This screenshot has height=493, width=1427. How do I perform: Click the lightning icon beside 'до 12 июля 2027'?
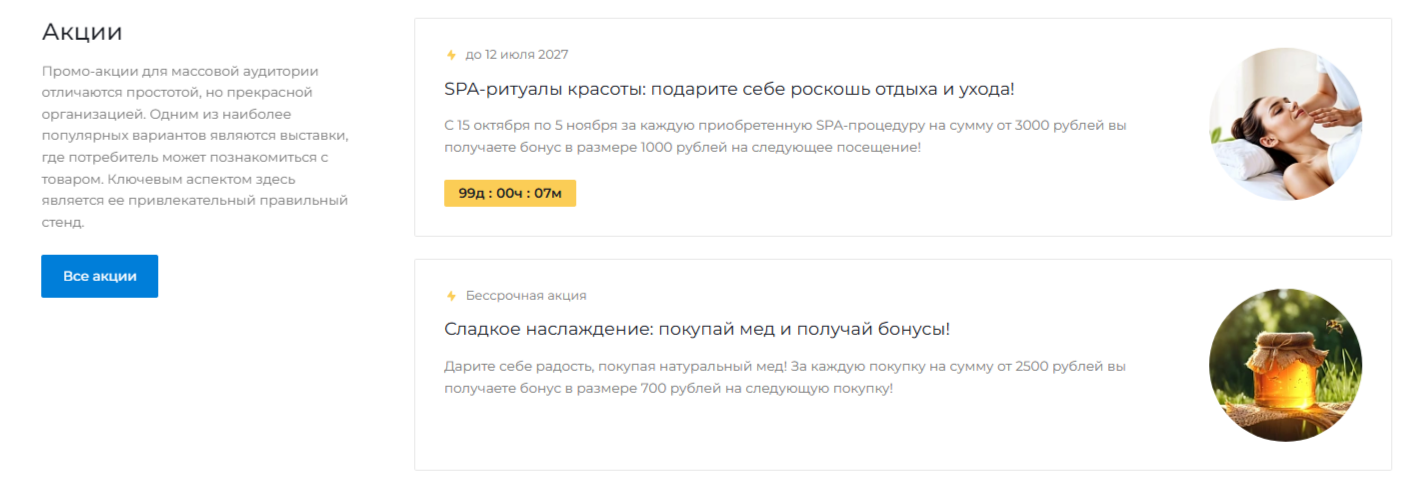tap(451, 55)
